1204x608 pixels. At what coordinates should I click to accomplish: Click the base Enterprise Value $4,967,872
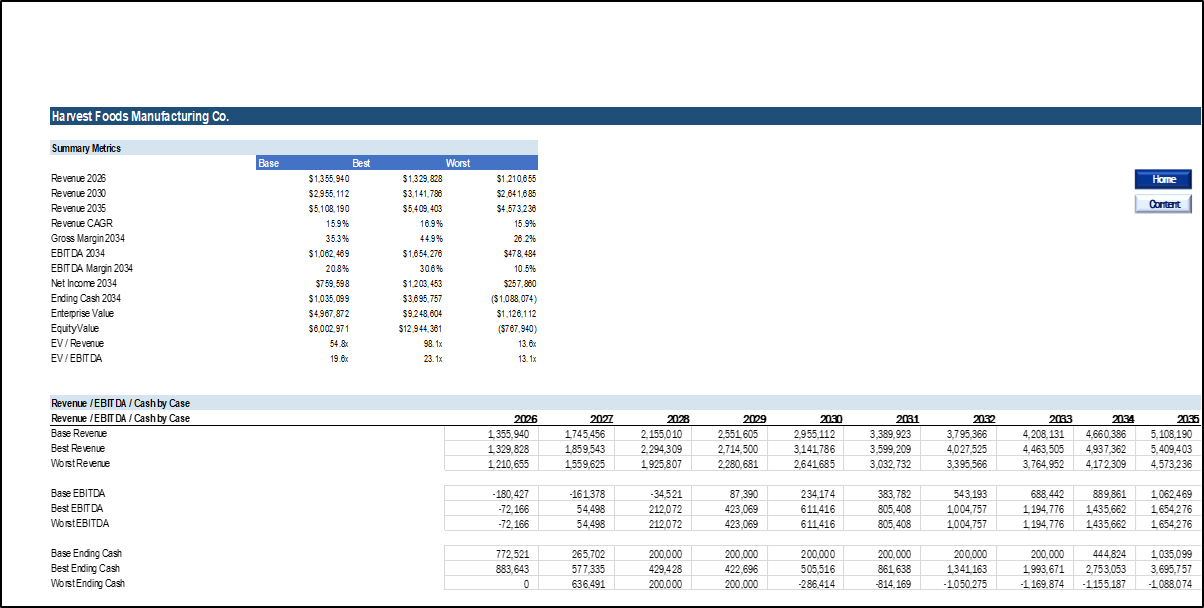[x=328, y=313]
